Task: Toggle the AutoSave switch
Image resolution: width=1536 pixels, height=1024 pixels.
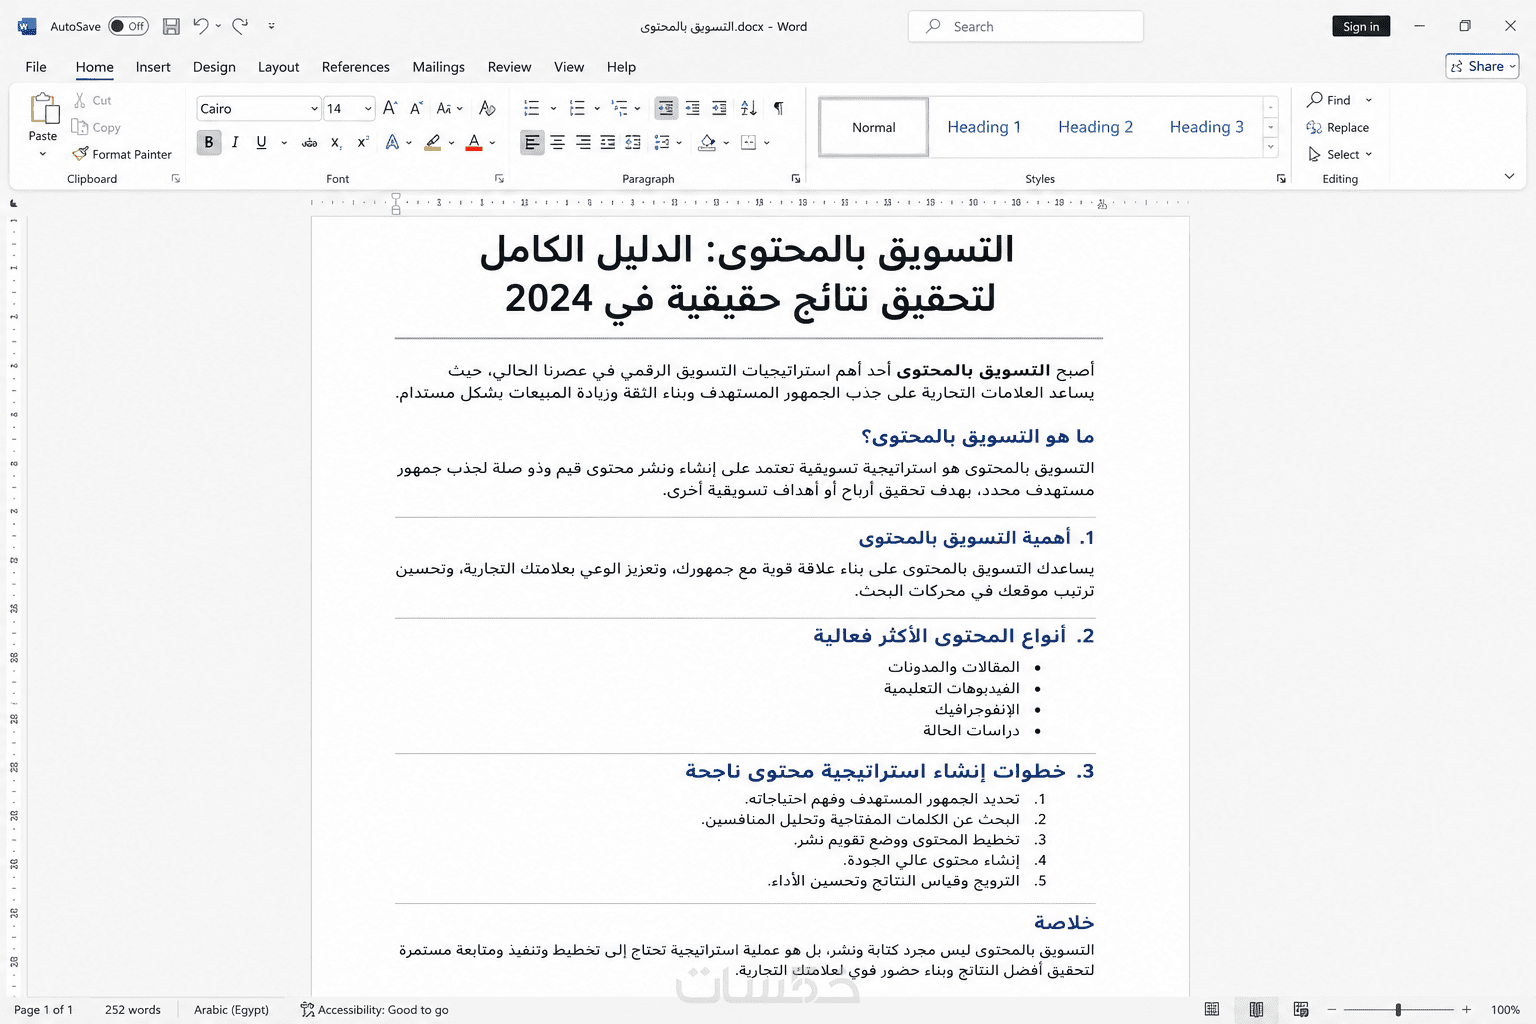Action: tap(128, 26)
